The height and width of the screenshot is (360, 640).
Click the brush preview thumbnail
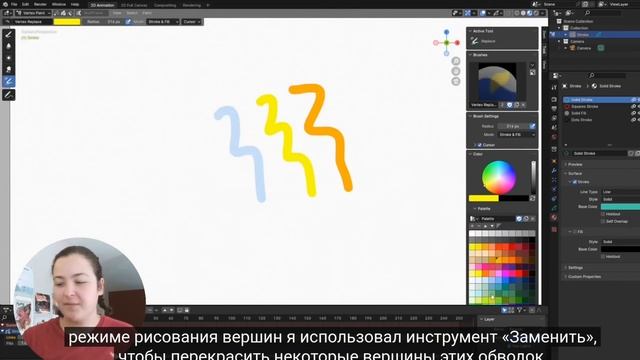[497, 82]
